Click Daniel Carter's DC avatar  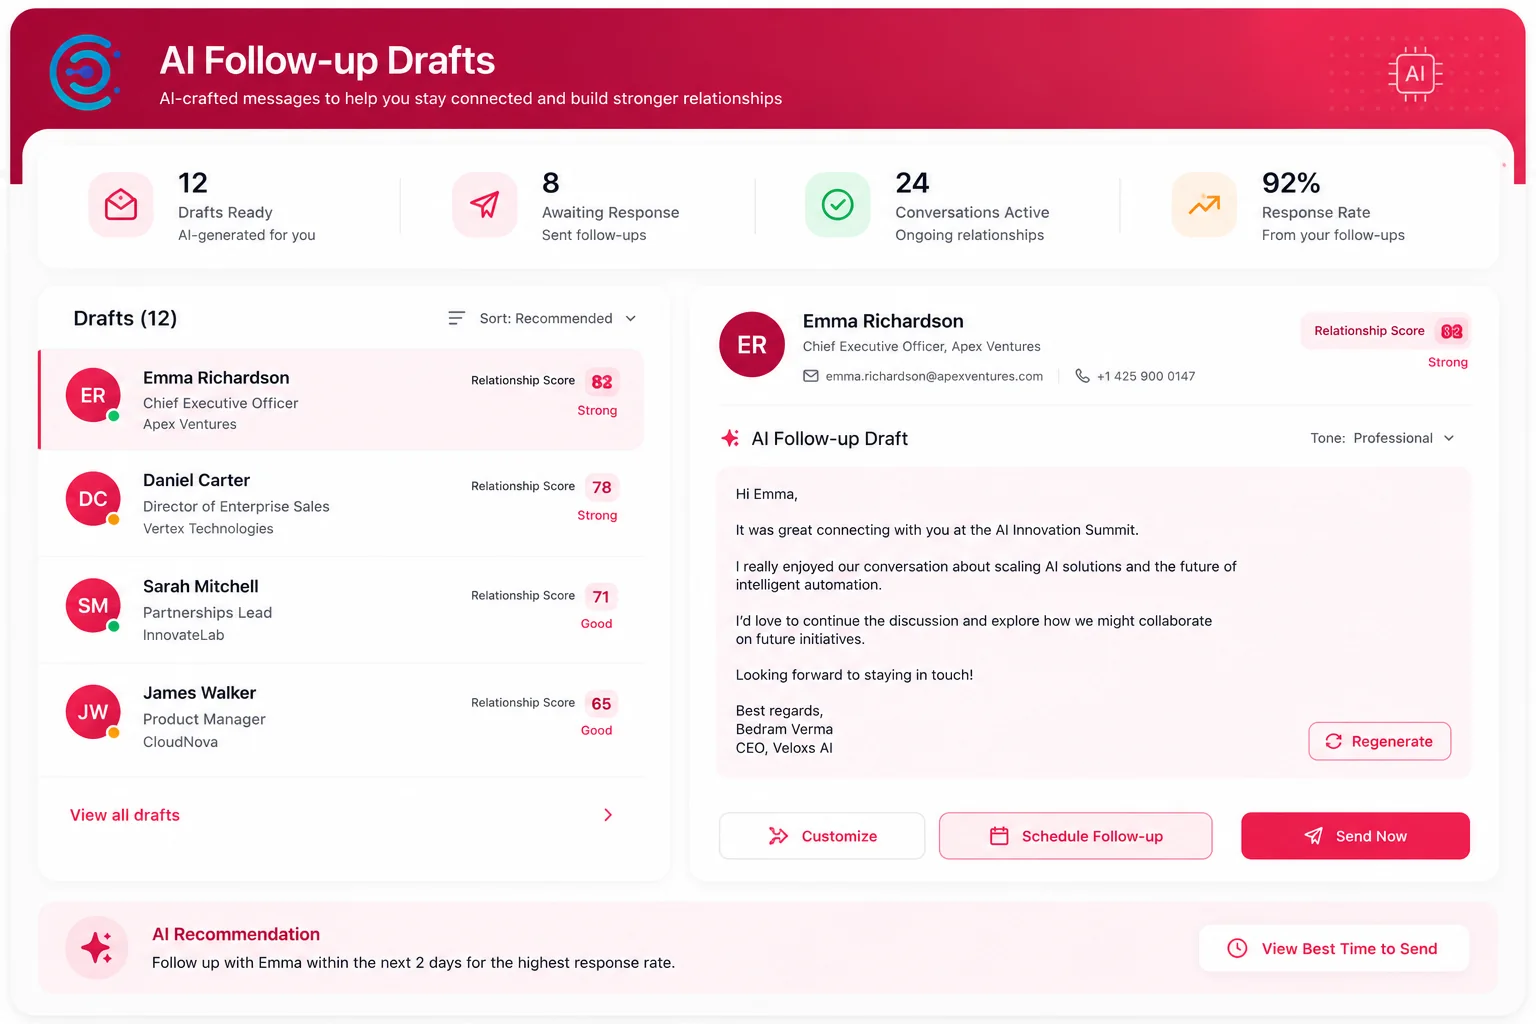(93, 499)
